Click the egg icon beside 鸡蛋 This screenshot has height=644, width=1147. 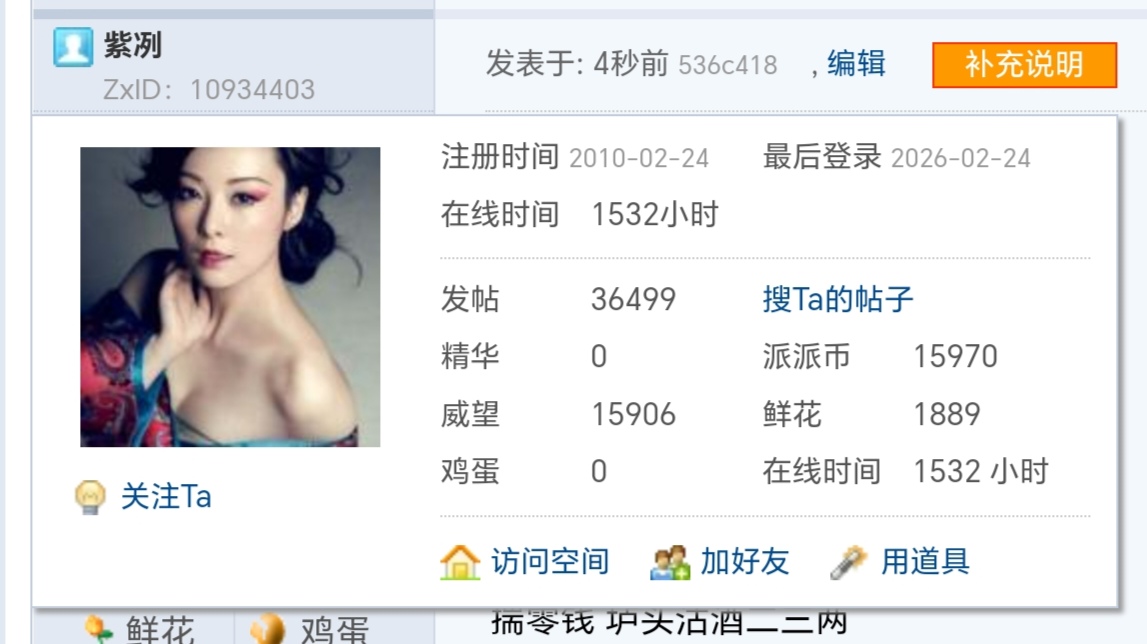267,629
